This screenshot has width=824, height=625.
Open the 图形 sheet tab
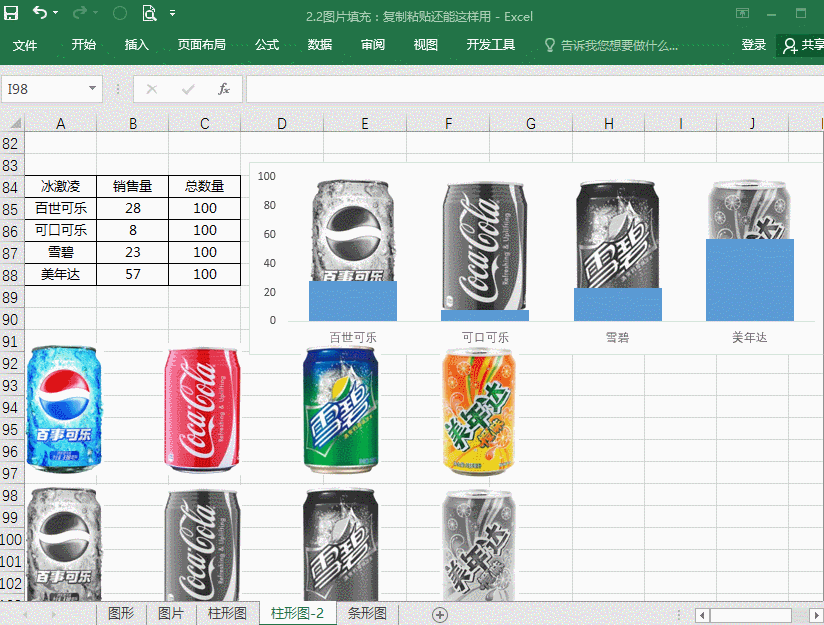[x=121, y=613]
